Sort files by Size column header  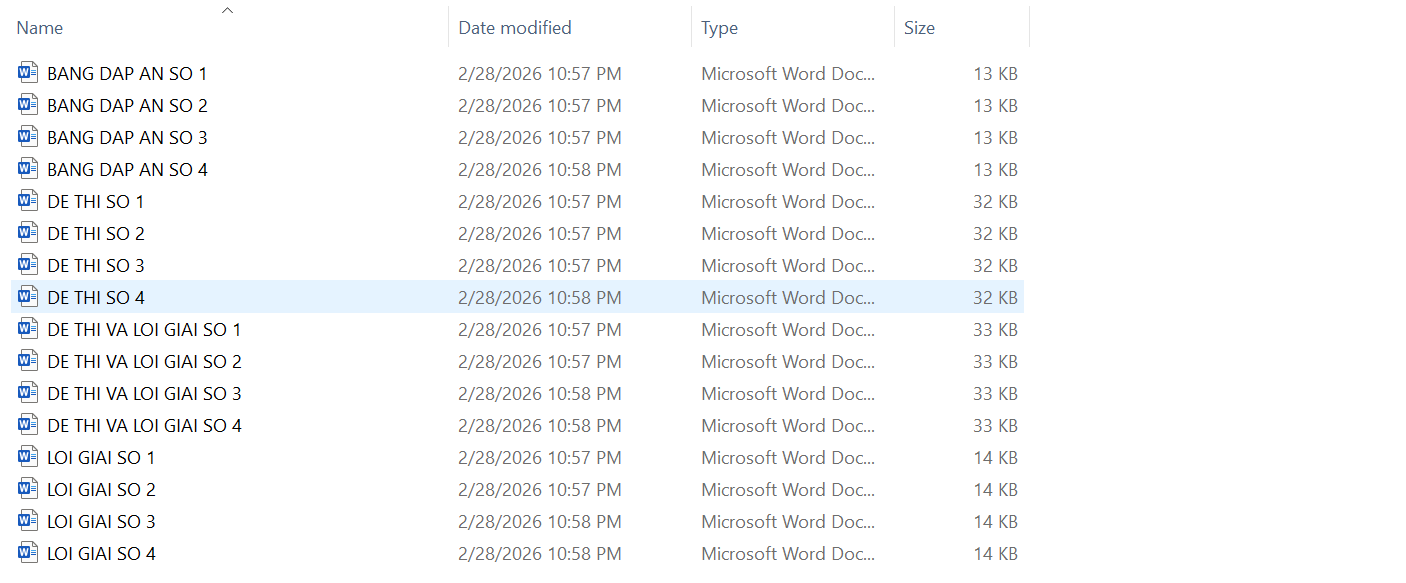coord(919,28)
